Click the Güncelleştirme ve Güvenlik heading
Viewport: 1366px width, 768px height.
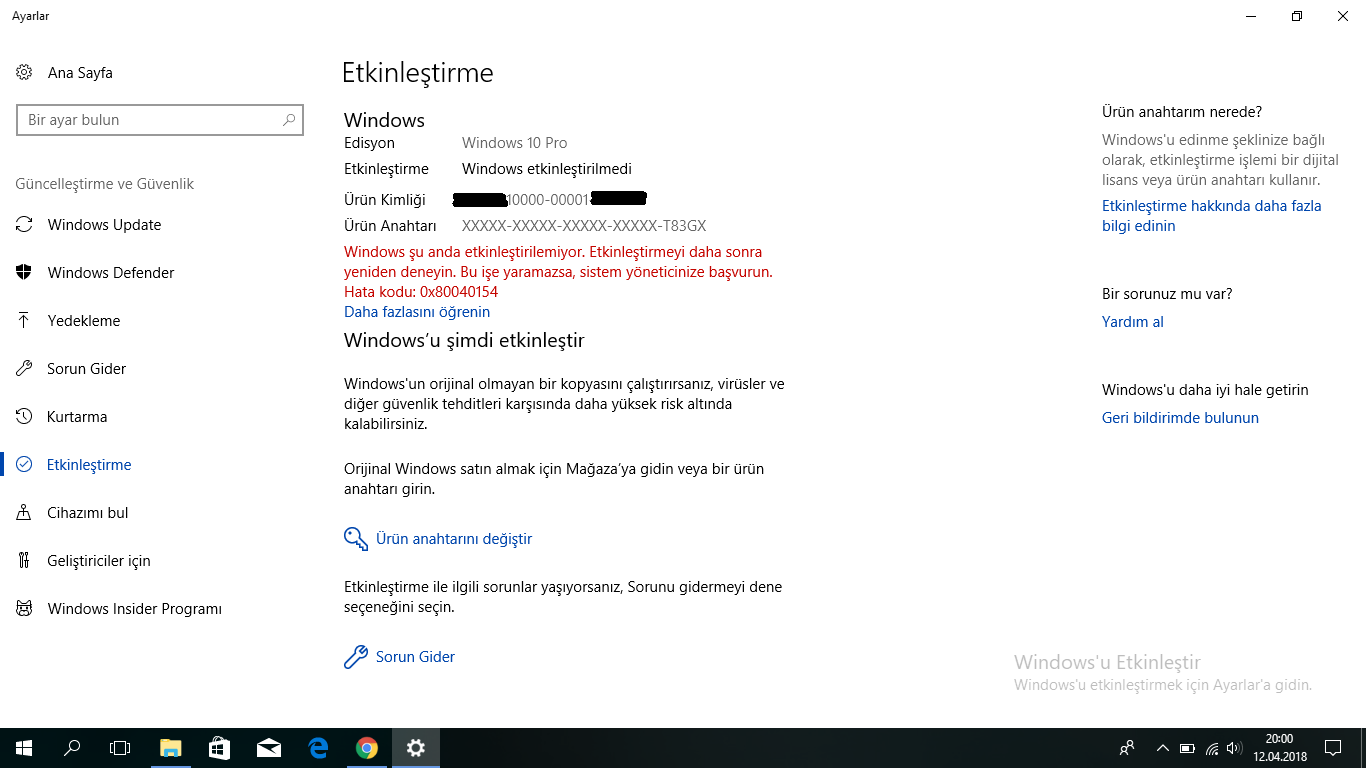point(105,184)
